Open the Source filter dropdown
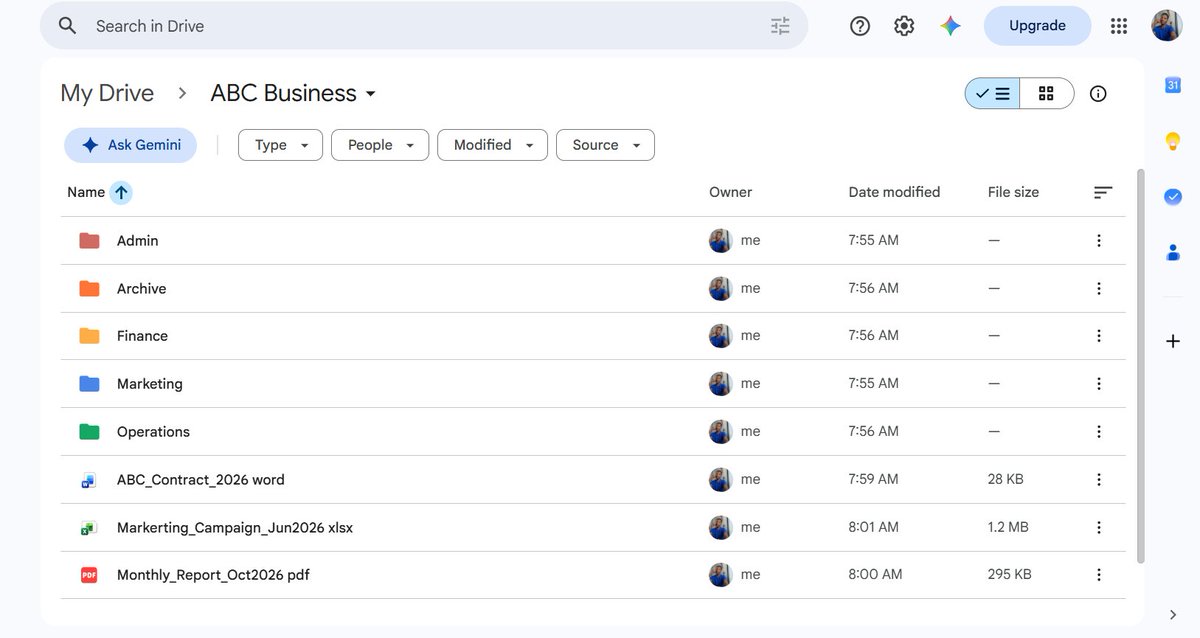 coord(605,145)
